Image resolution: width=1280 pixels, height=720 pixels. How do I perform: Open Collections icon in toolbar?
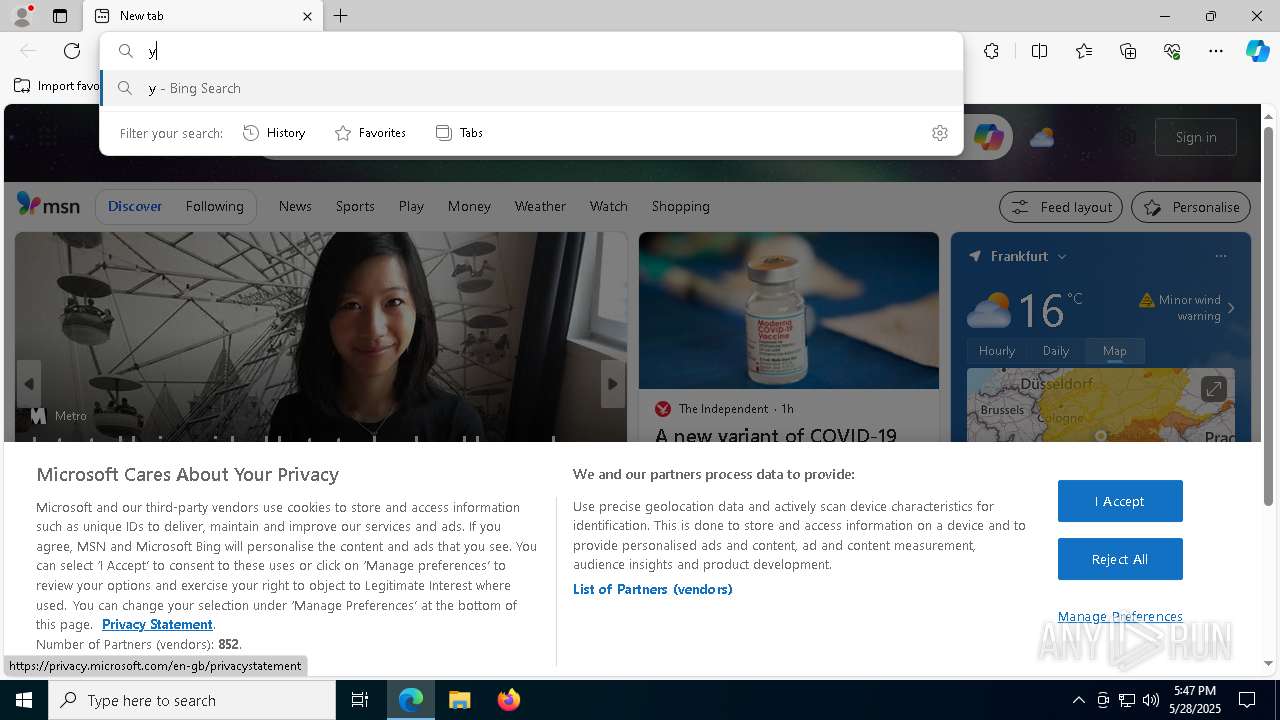[x=1128, y=51]
